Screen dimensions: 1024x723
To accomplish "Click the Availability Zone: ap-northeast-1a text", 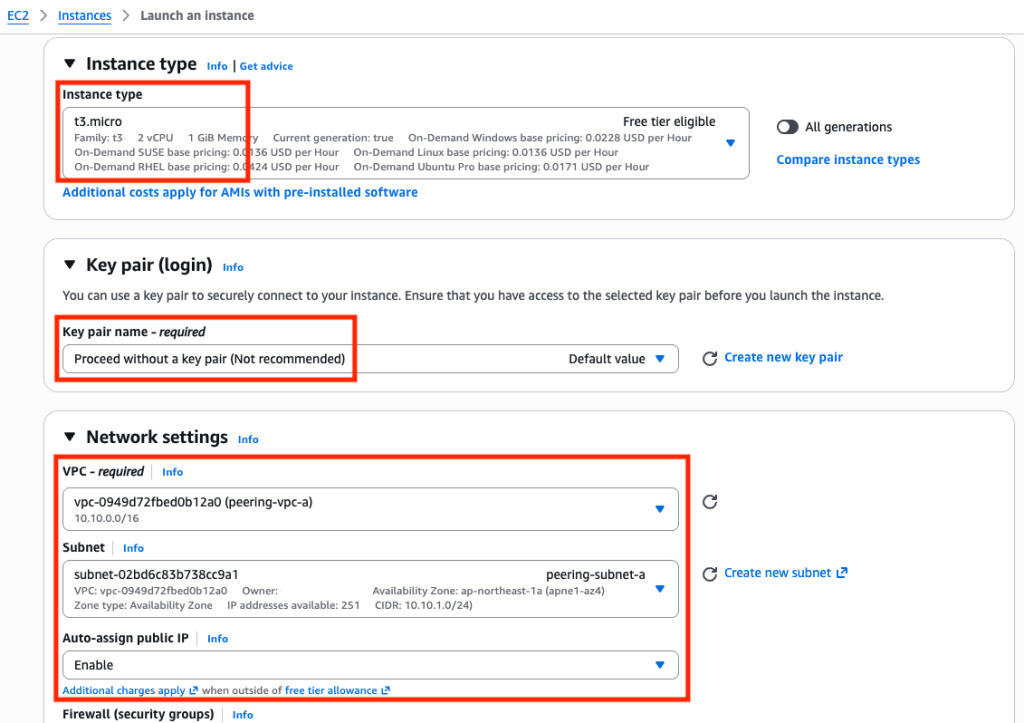I will tap(488, 591).
